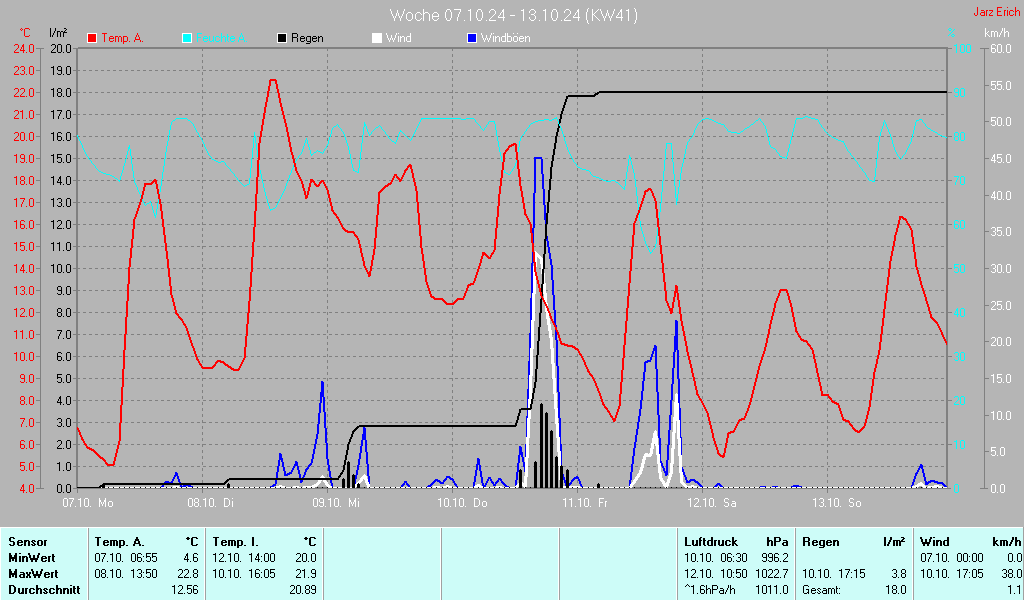Select the 09.10. Mi date marker
Image resolution: width=1024 pixels, height=600 pixels.
[336, 502]
